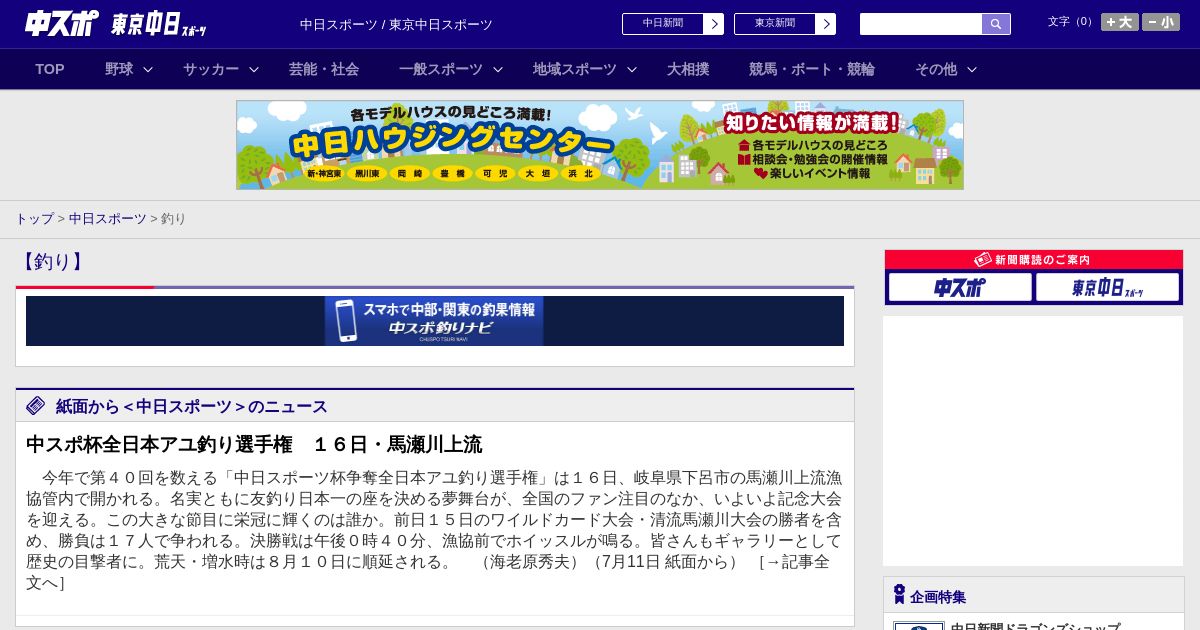This screenshot has height=630, width=1200.
Task: Open the 地域スポーツ menu item
Action: (575, 69)
